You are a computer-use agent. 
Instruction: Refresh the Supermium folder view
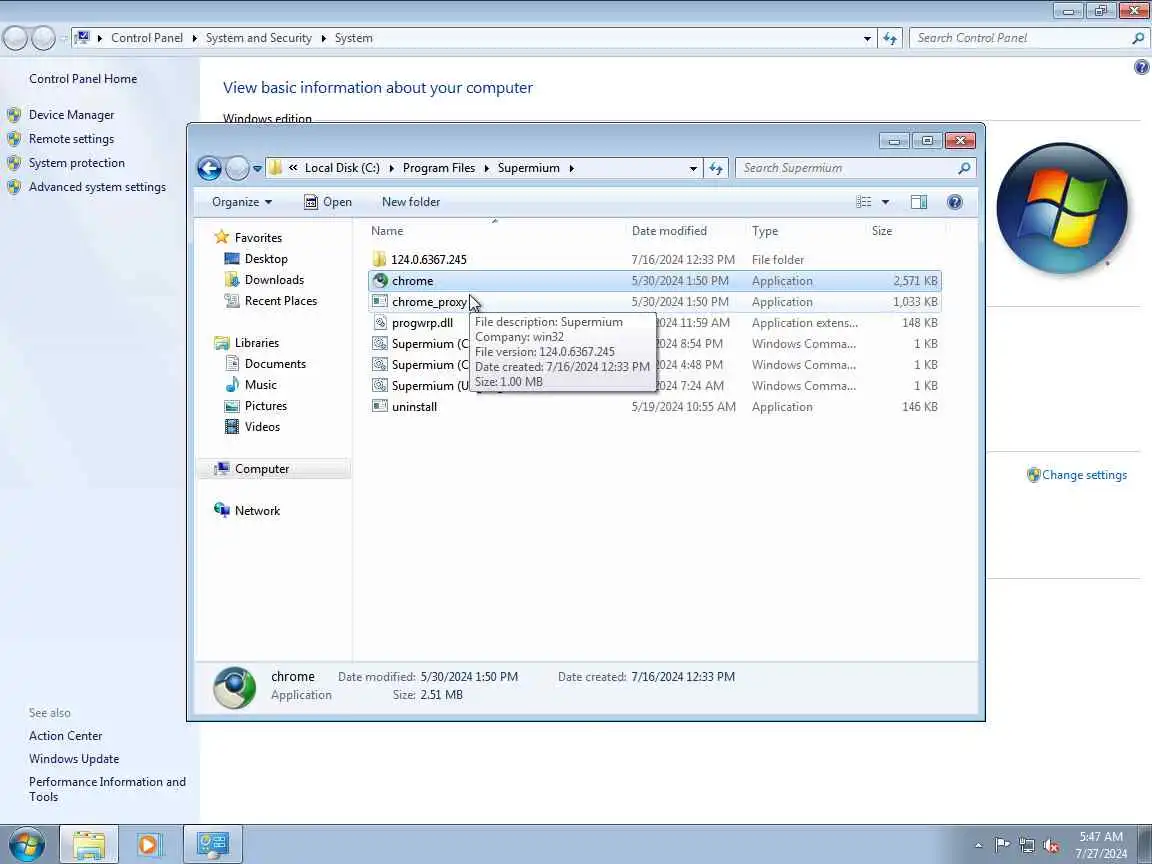pos(716,168)
